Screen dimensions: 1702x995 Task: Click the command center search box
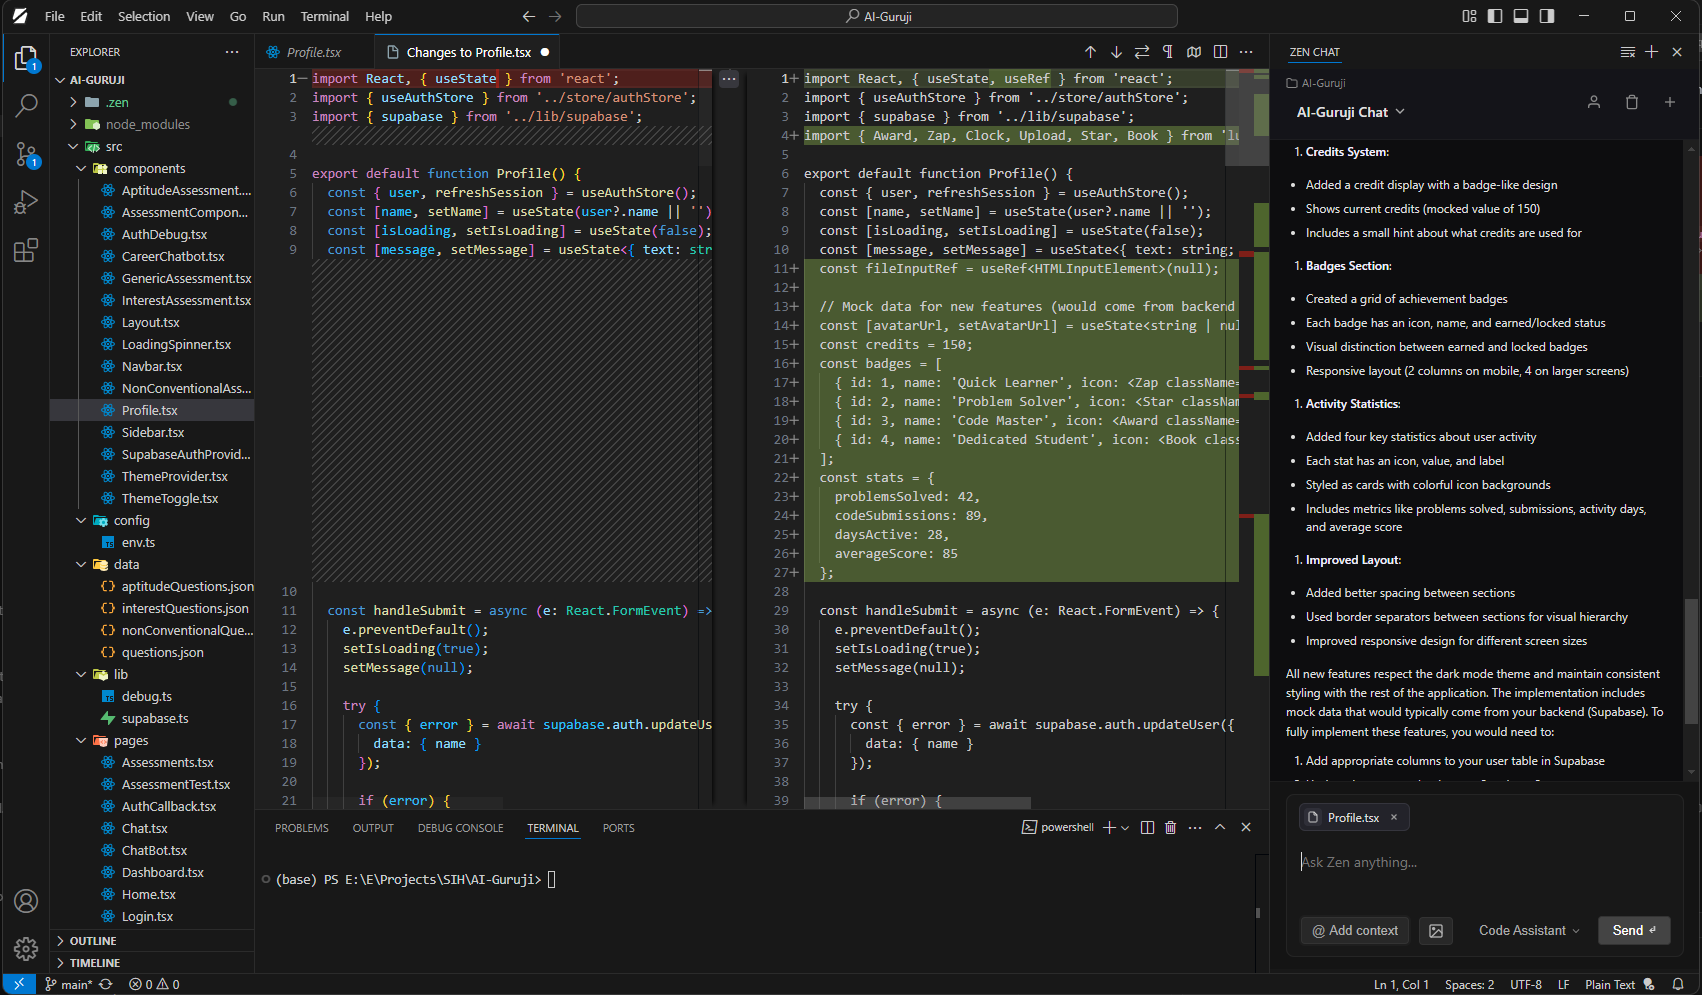(877, 16)
